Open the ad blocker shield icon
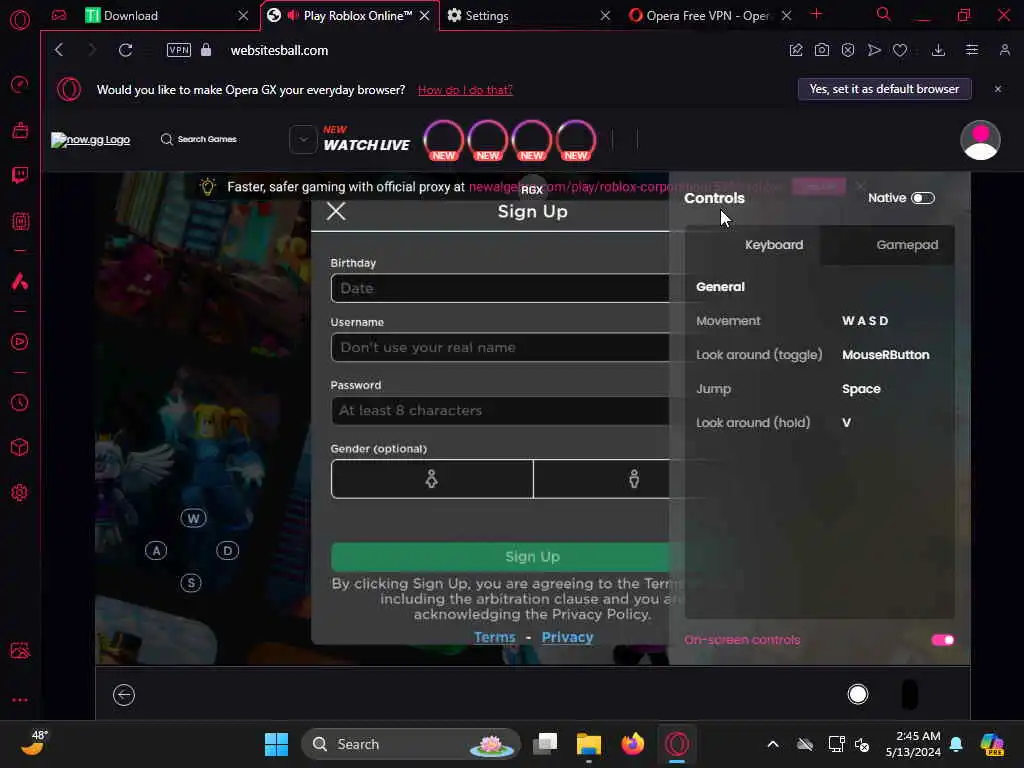Viewport: 1024px width, 768px height. [848, 50]
